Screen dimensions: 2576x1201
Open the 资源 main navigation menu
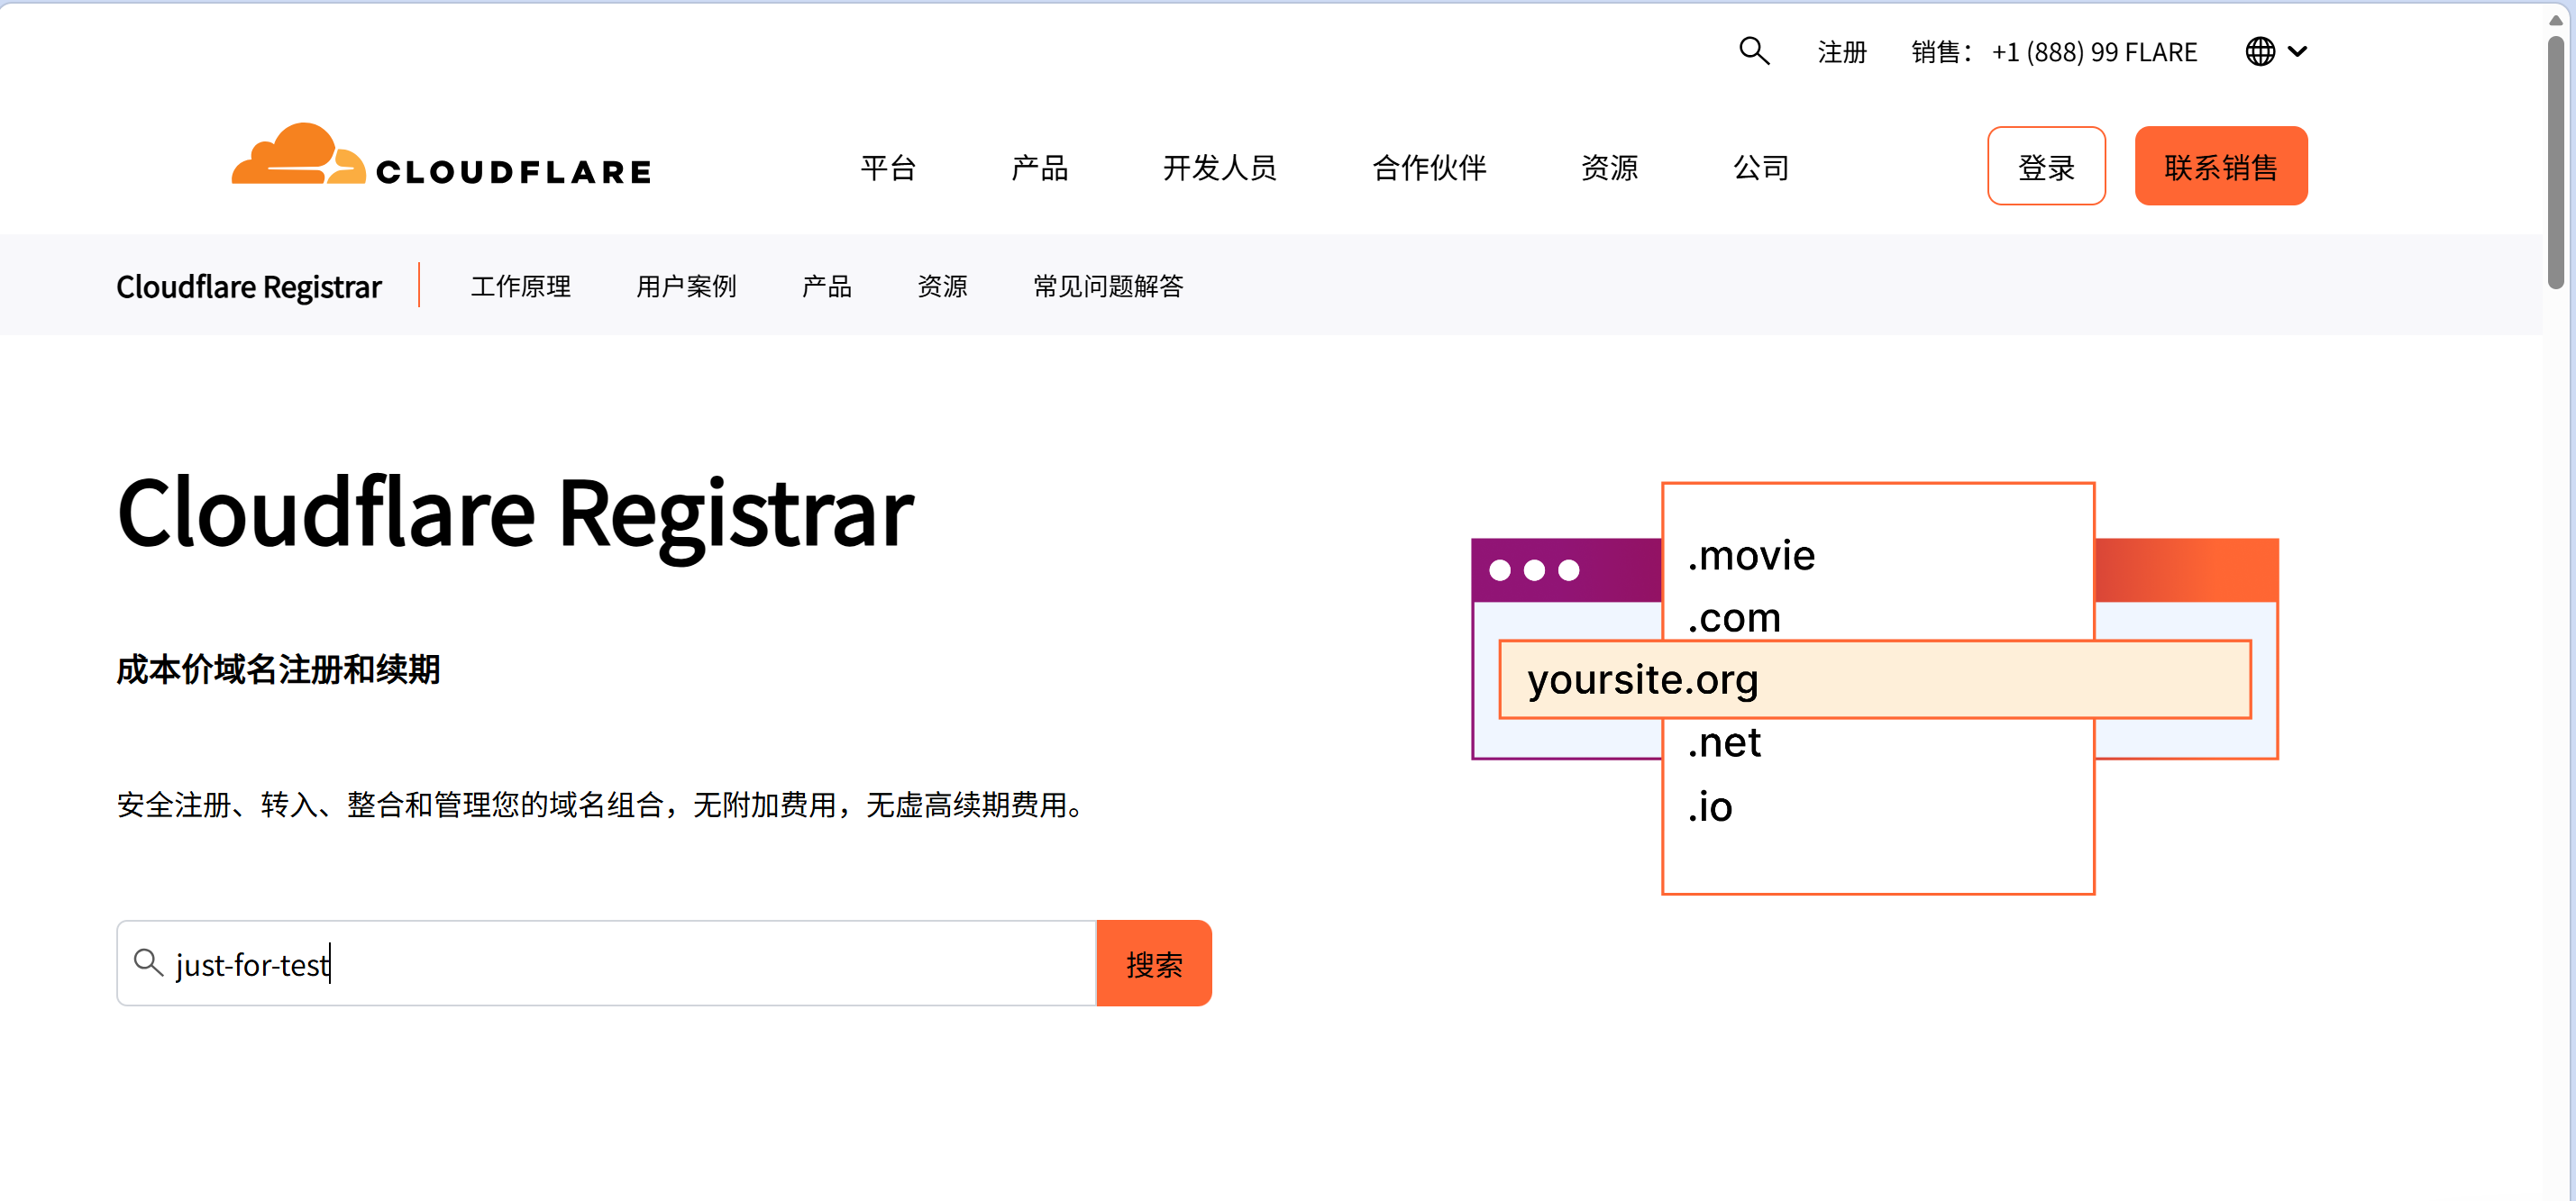coord(1609,167)
